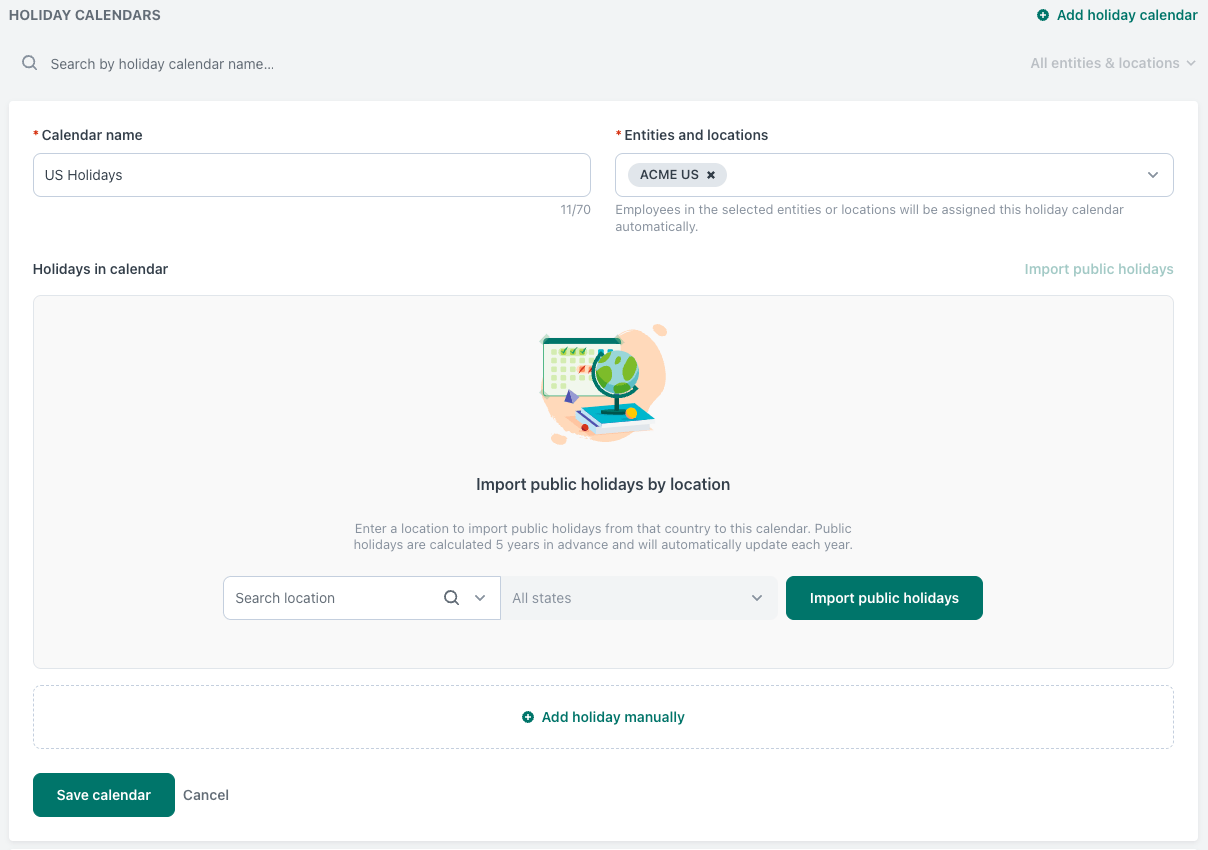Click the Holidays in calendar section label
The height and width of the screenshot is (850, 1208).
pos(100,269)
